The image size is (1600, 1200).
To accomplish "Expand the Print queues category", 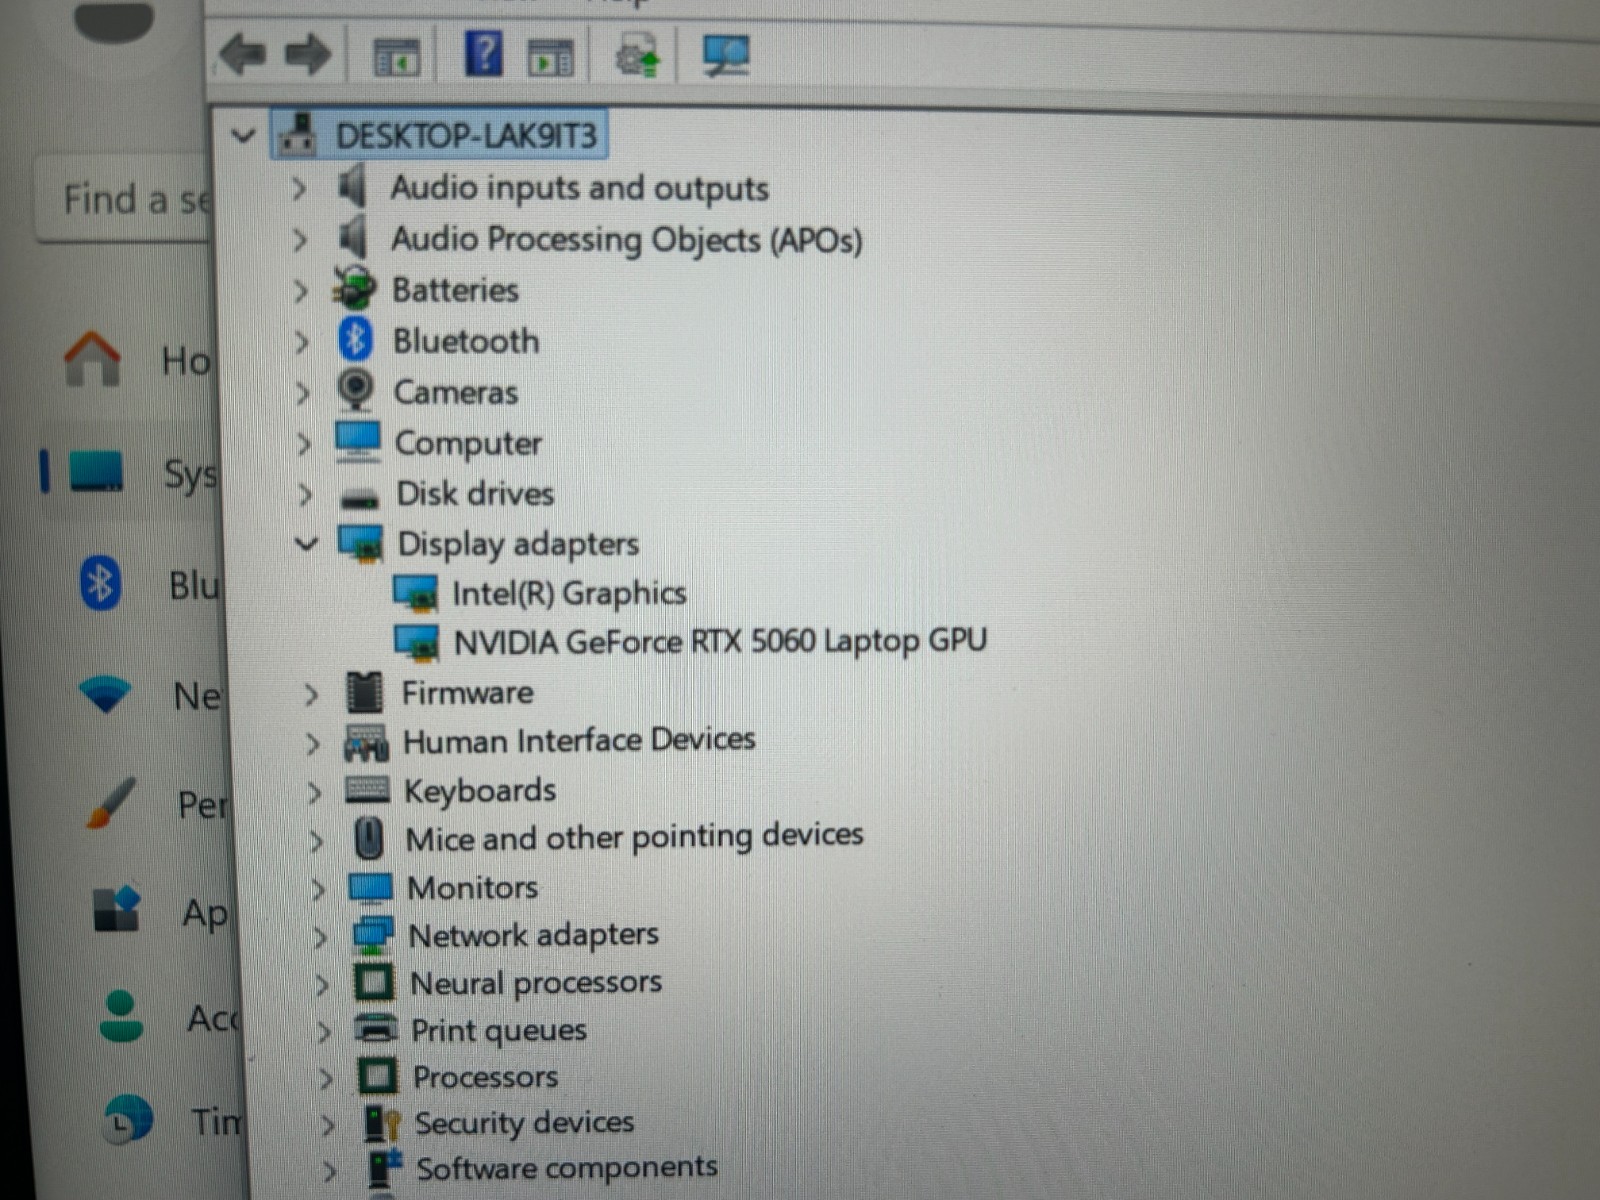I will pos(324,1032).
